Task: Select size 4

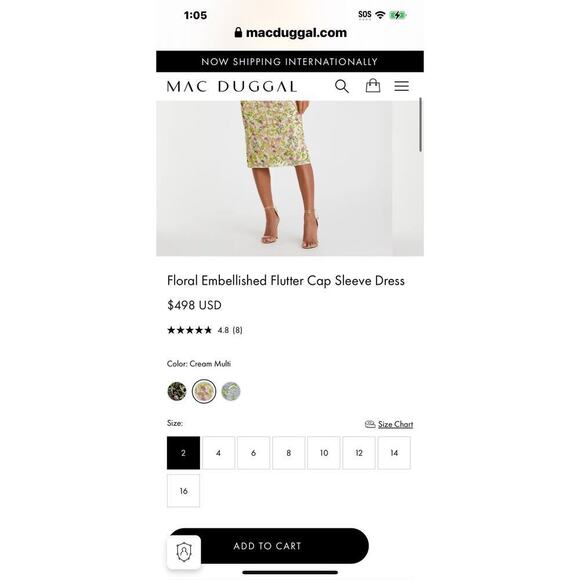Action: 218,453
